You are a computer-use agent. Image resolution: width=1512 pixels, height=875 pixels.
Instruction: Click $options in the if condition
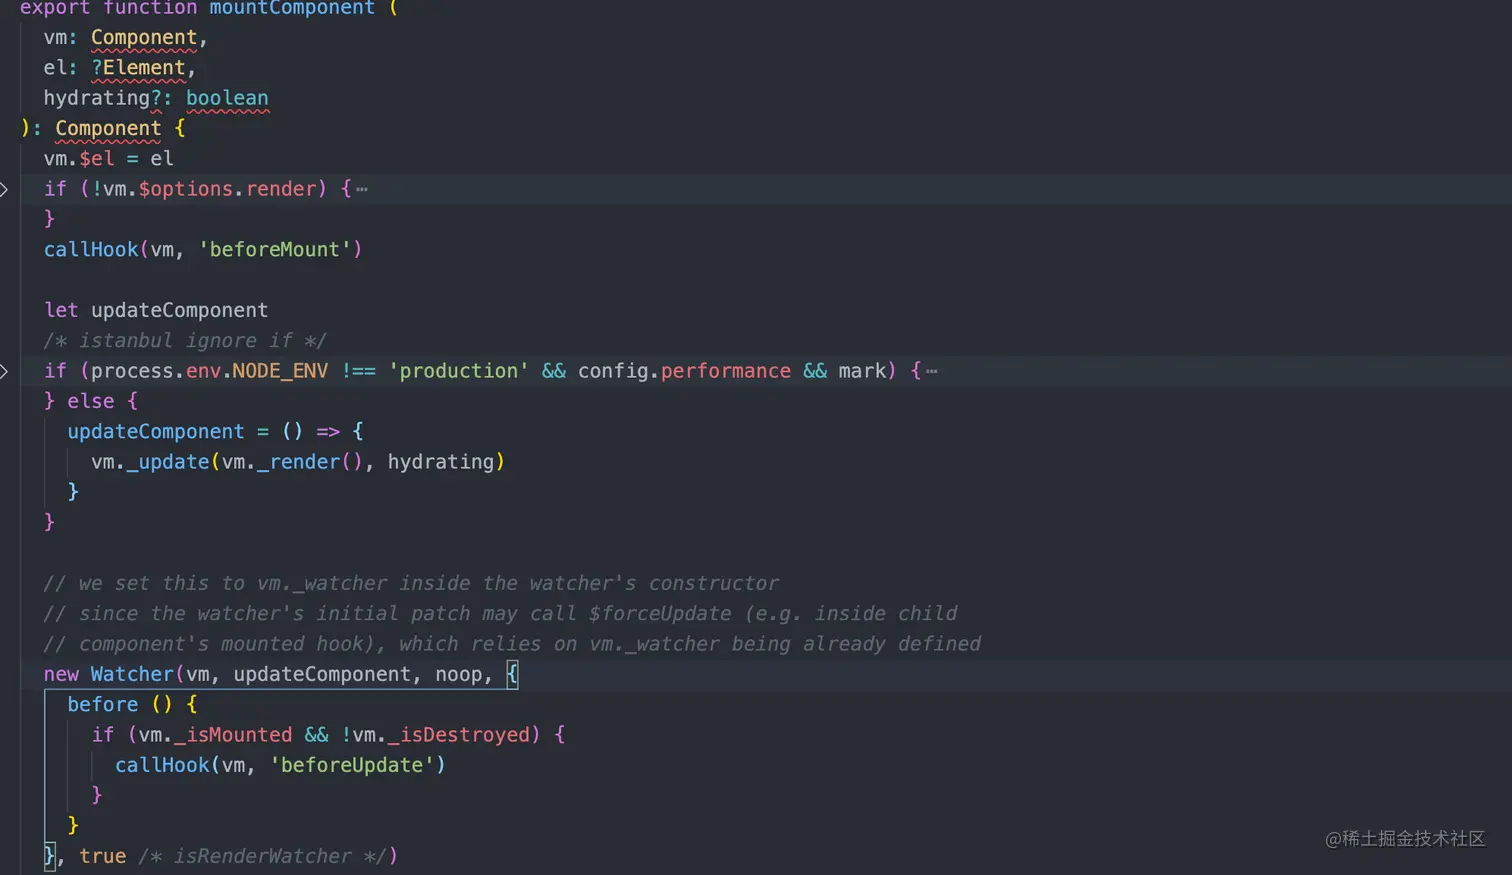coord(186,189)
